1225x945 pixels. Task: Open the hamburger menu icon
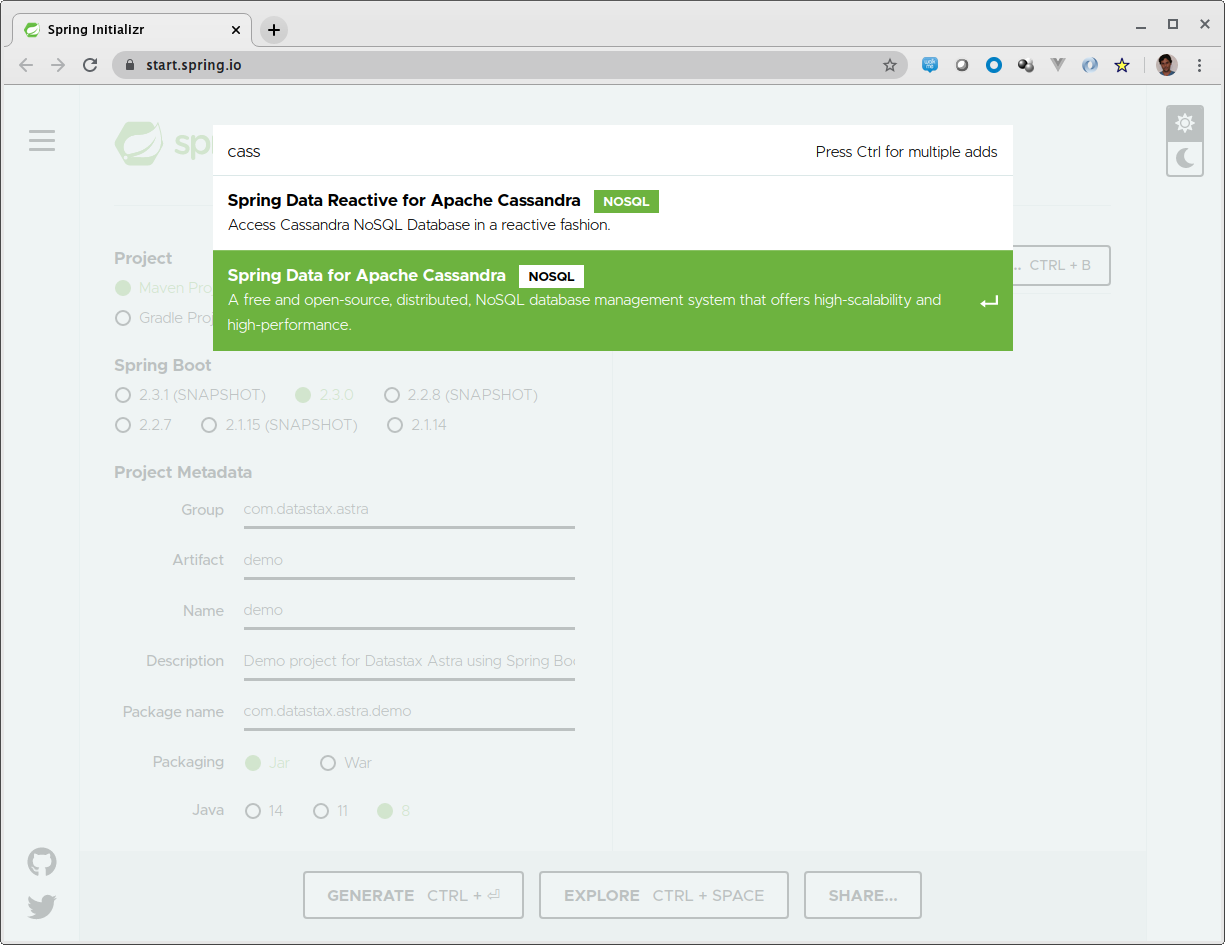click(x=42, y=141)
